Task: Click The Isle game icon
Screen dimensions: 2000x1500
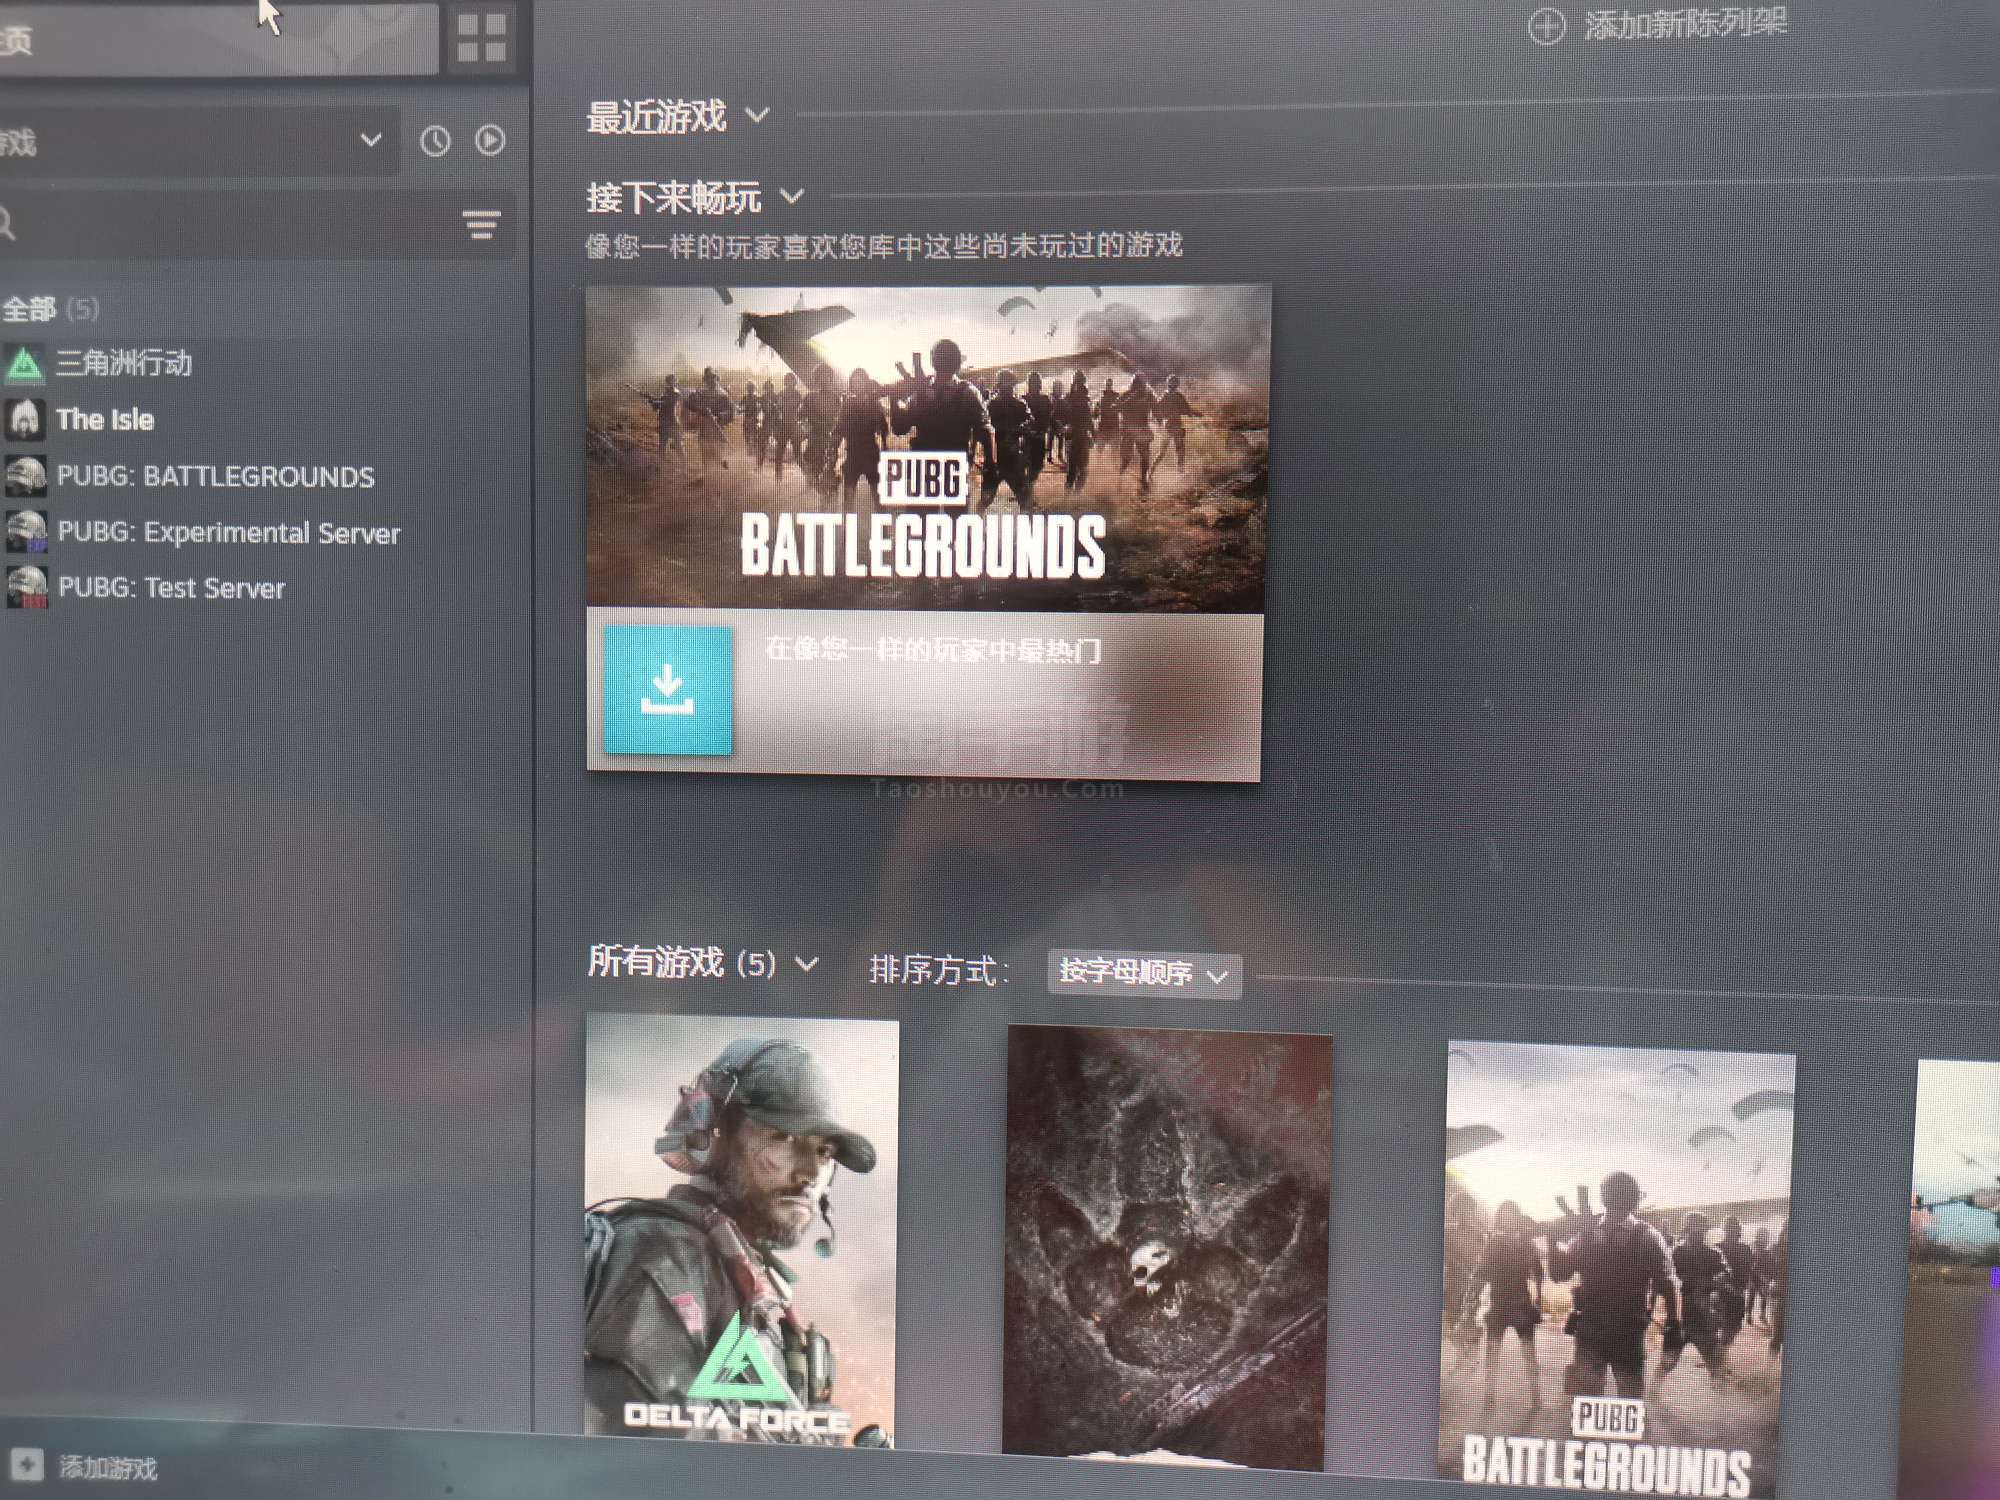Action: [x=25, y=420]
